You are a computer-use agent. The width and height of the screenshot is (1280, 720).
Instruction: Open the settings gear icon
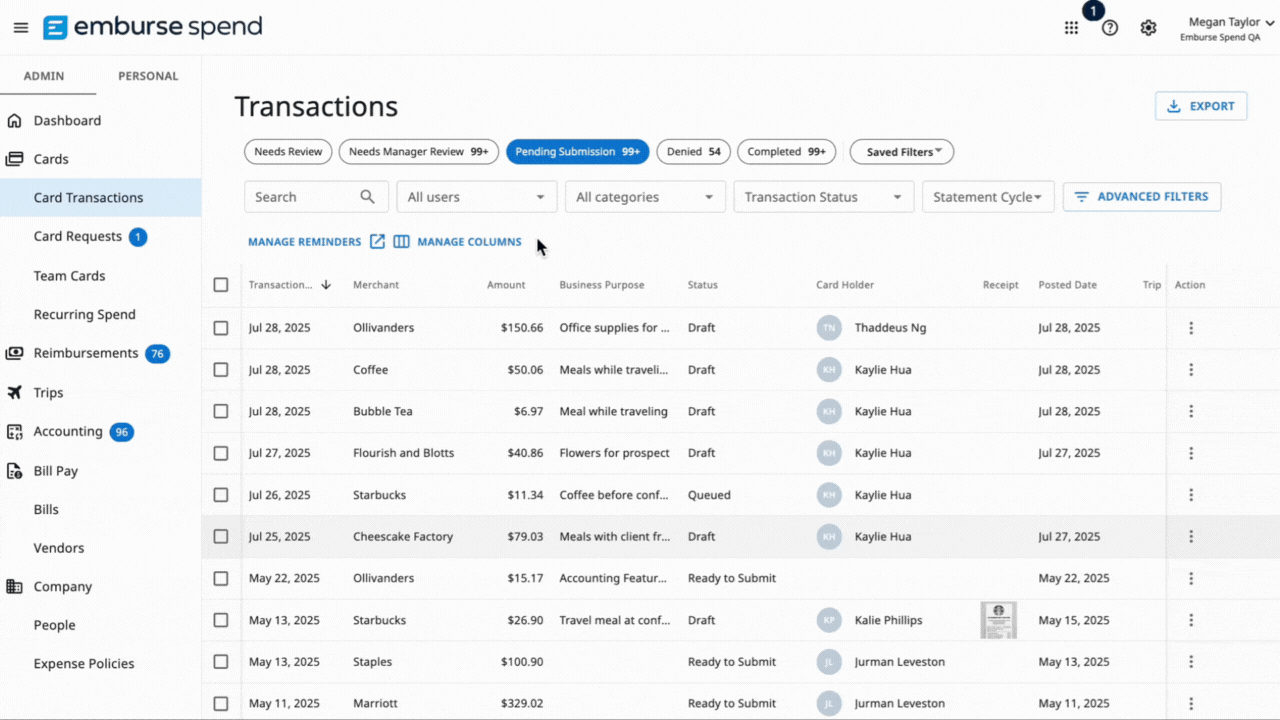click(1148, 27)
